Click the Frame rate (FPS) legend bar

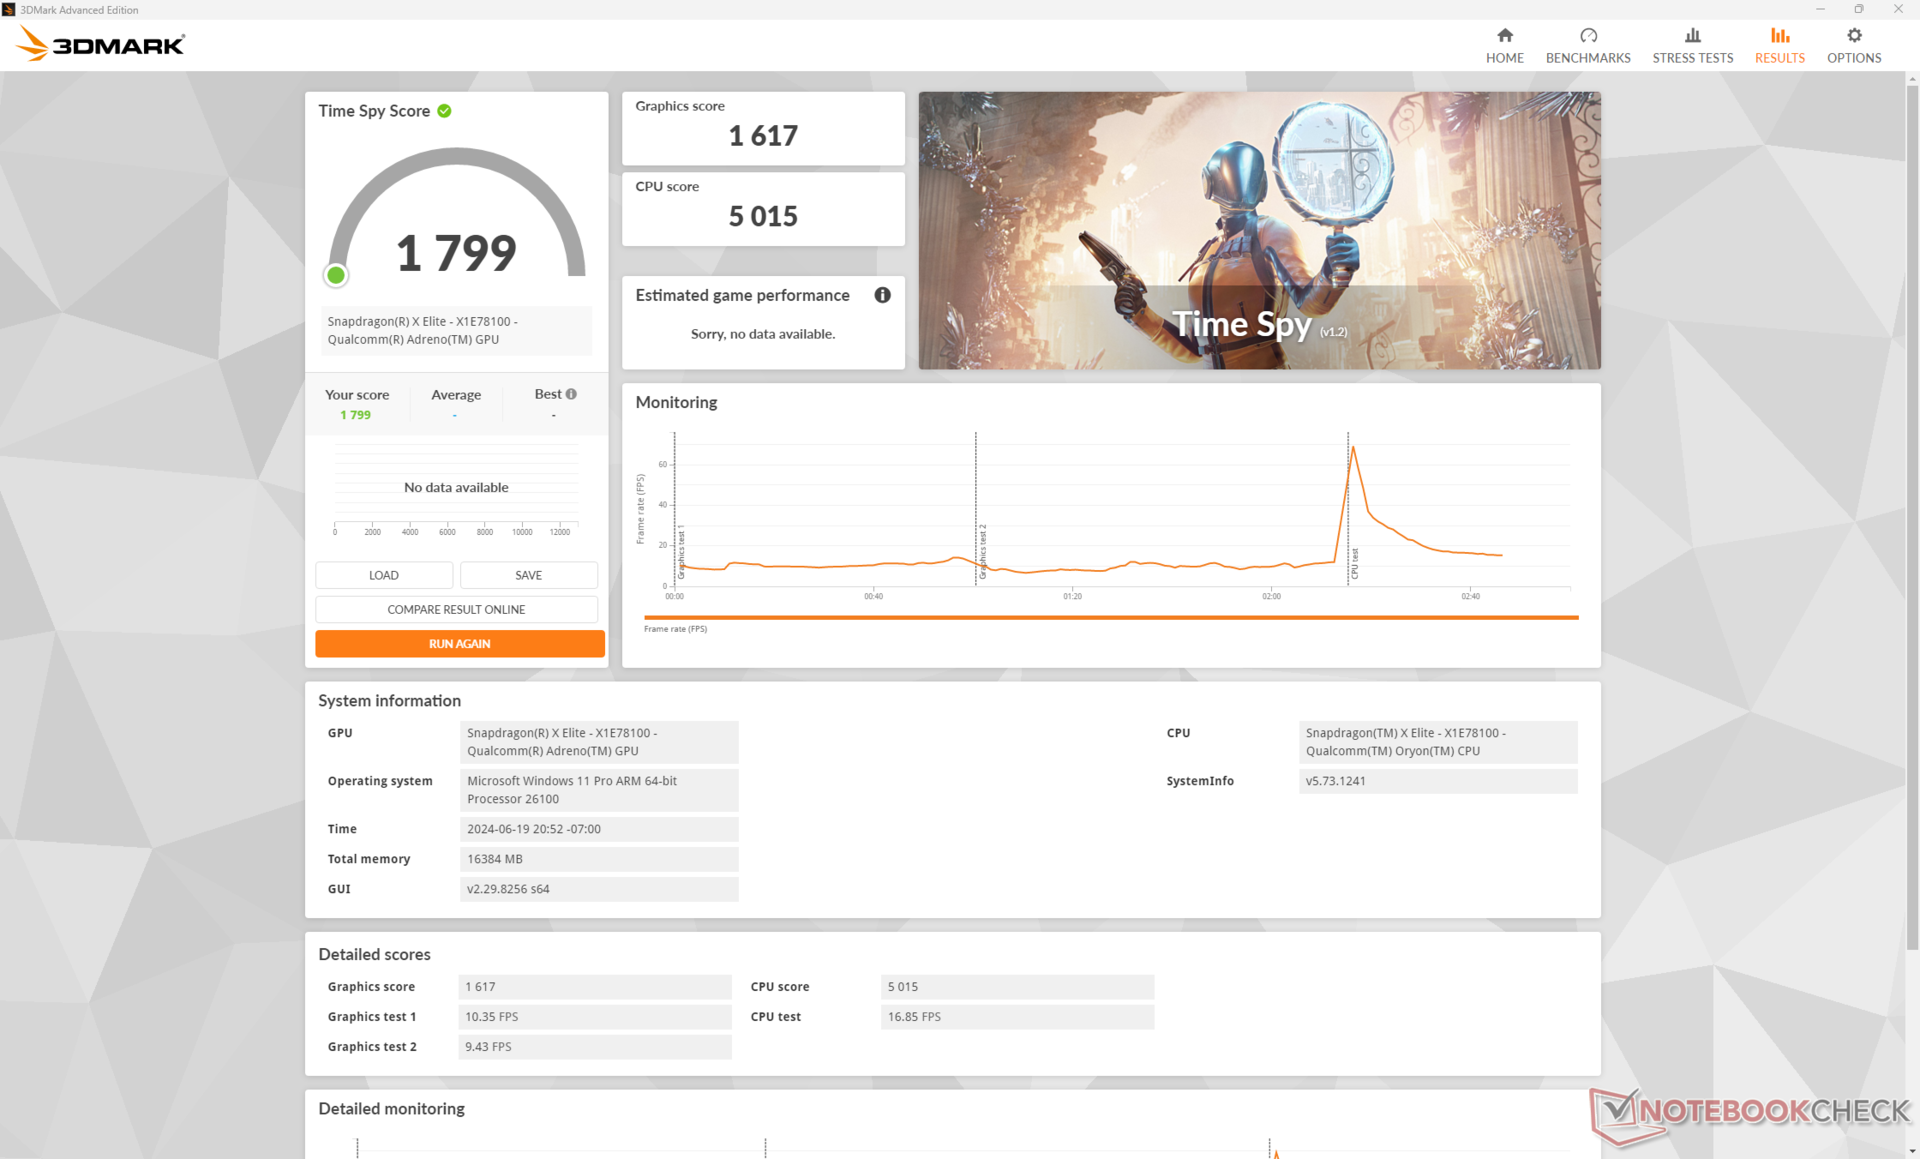pos(1110,618)
